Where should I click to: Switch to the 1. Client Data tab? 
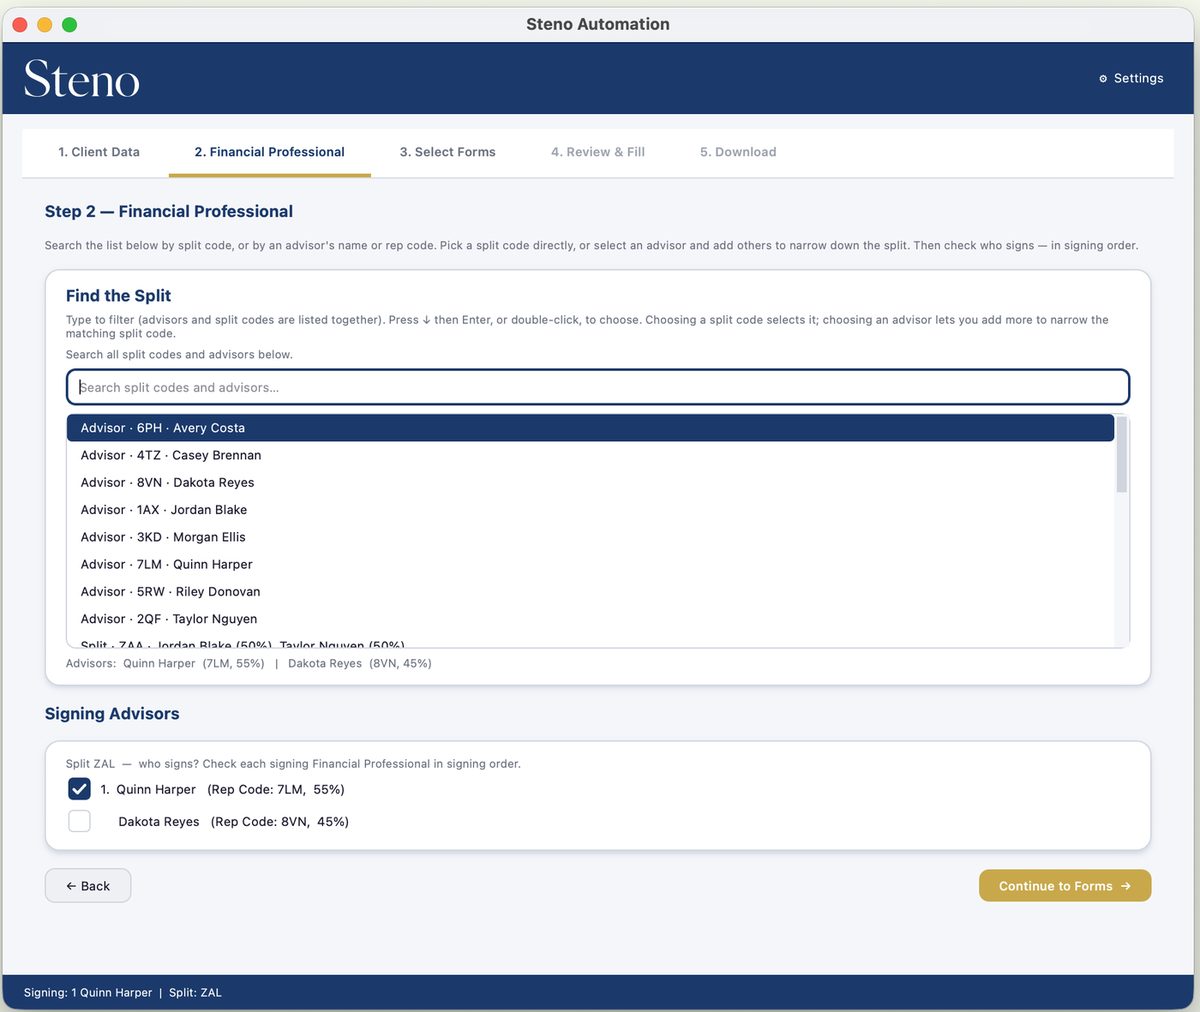(99, 152)
